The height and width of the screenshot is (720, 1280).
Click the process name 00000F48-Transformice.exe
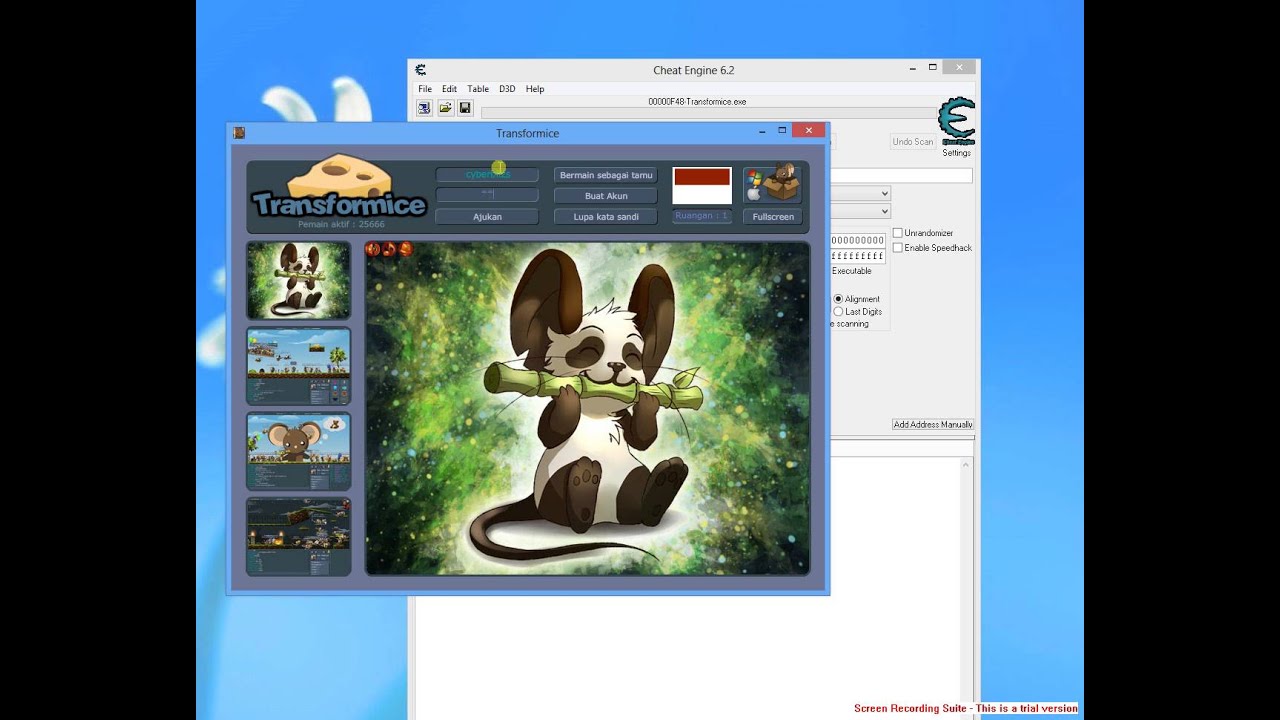tap(697, 102)
